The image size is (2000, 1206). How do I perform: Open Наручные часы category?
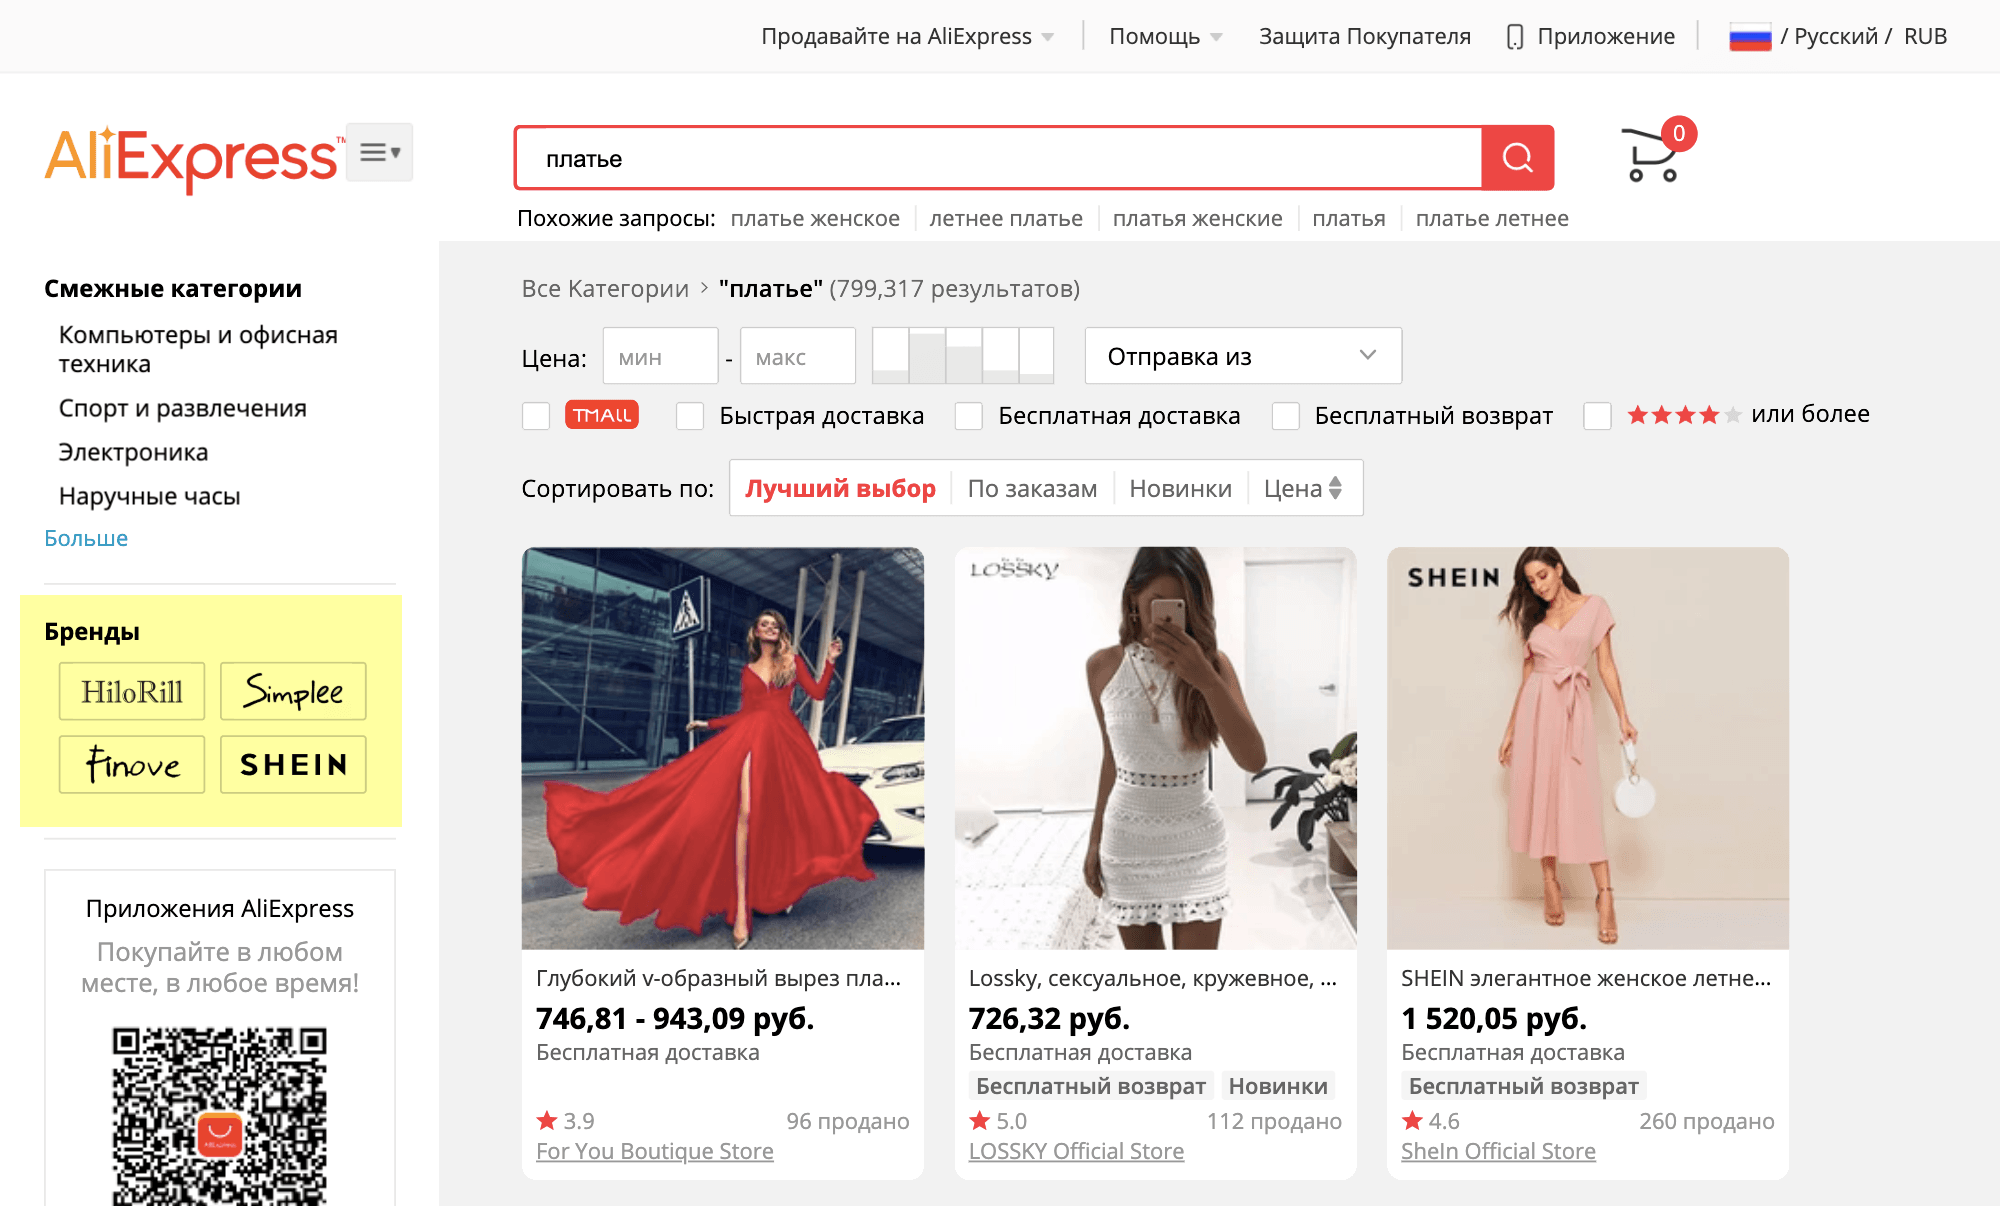(149, 496)
